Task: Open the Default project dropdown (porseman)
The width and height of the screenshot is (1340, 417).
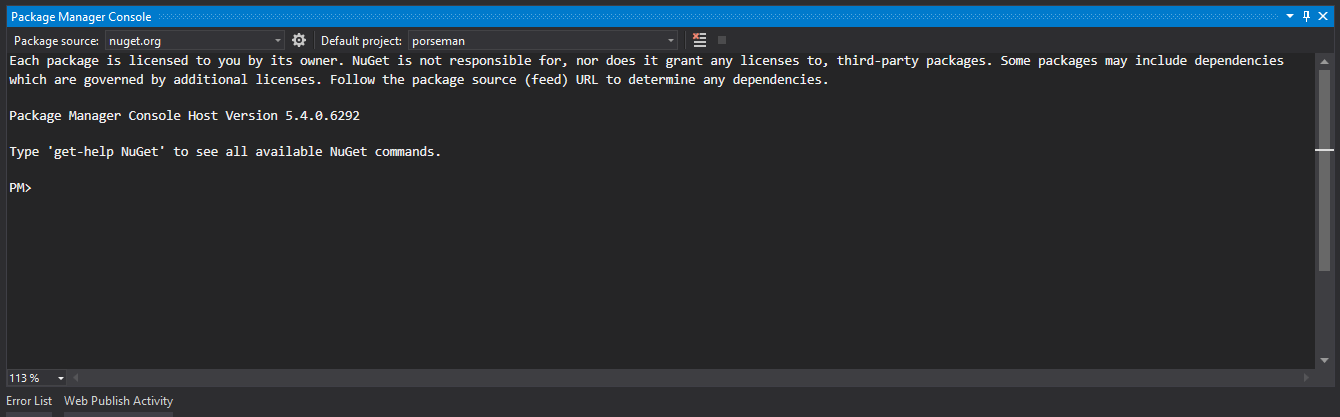Action: coord(543,41)
